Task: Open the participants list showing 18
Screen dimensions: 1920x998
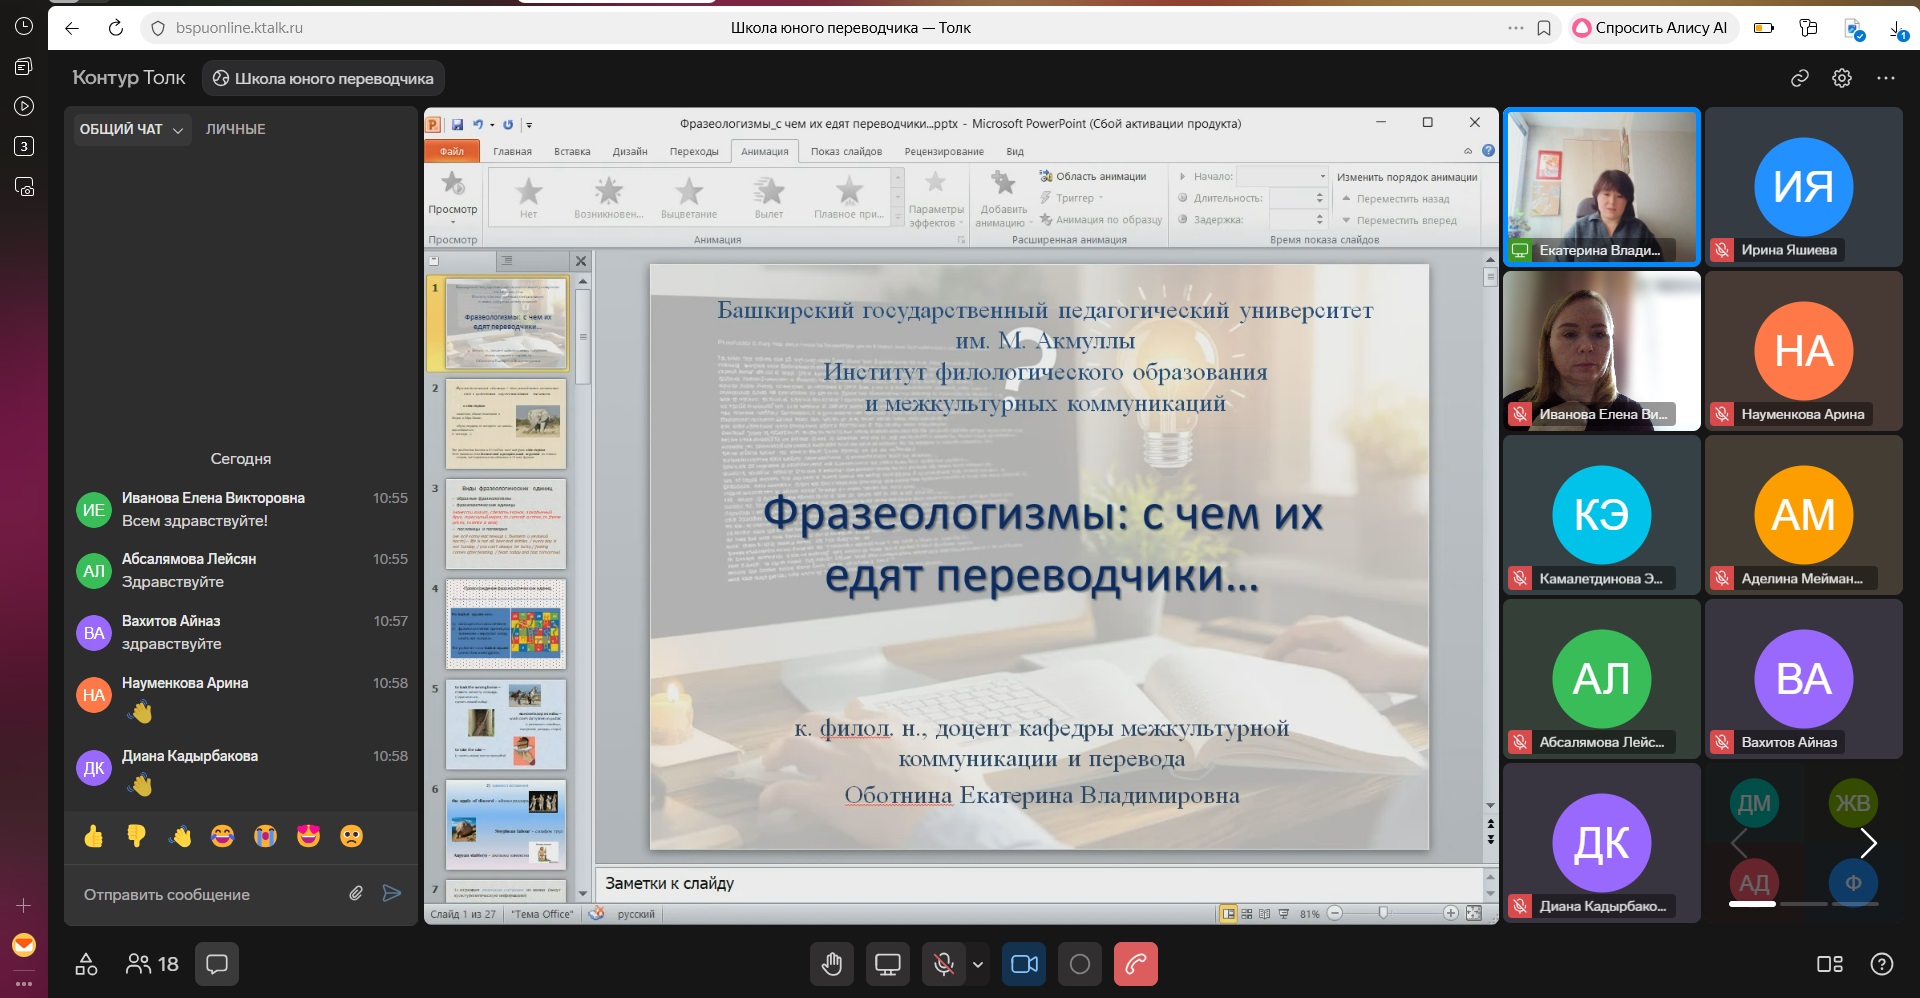Action: pyautogui.click(x=152, y=964)
